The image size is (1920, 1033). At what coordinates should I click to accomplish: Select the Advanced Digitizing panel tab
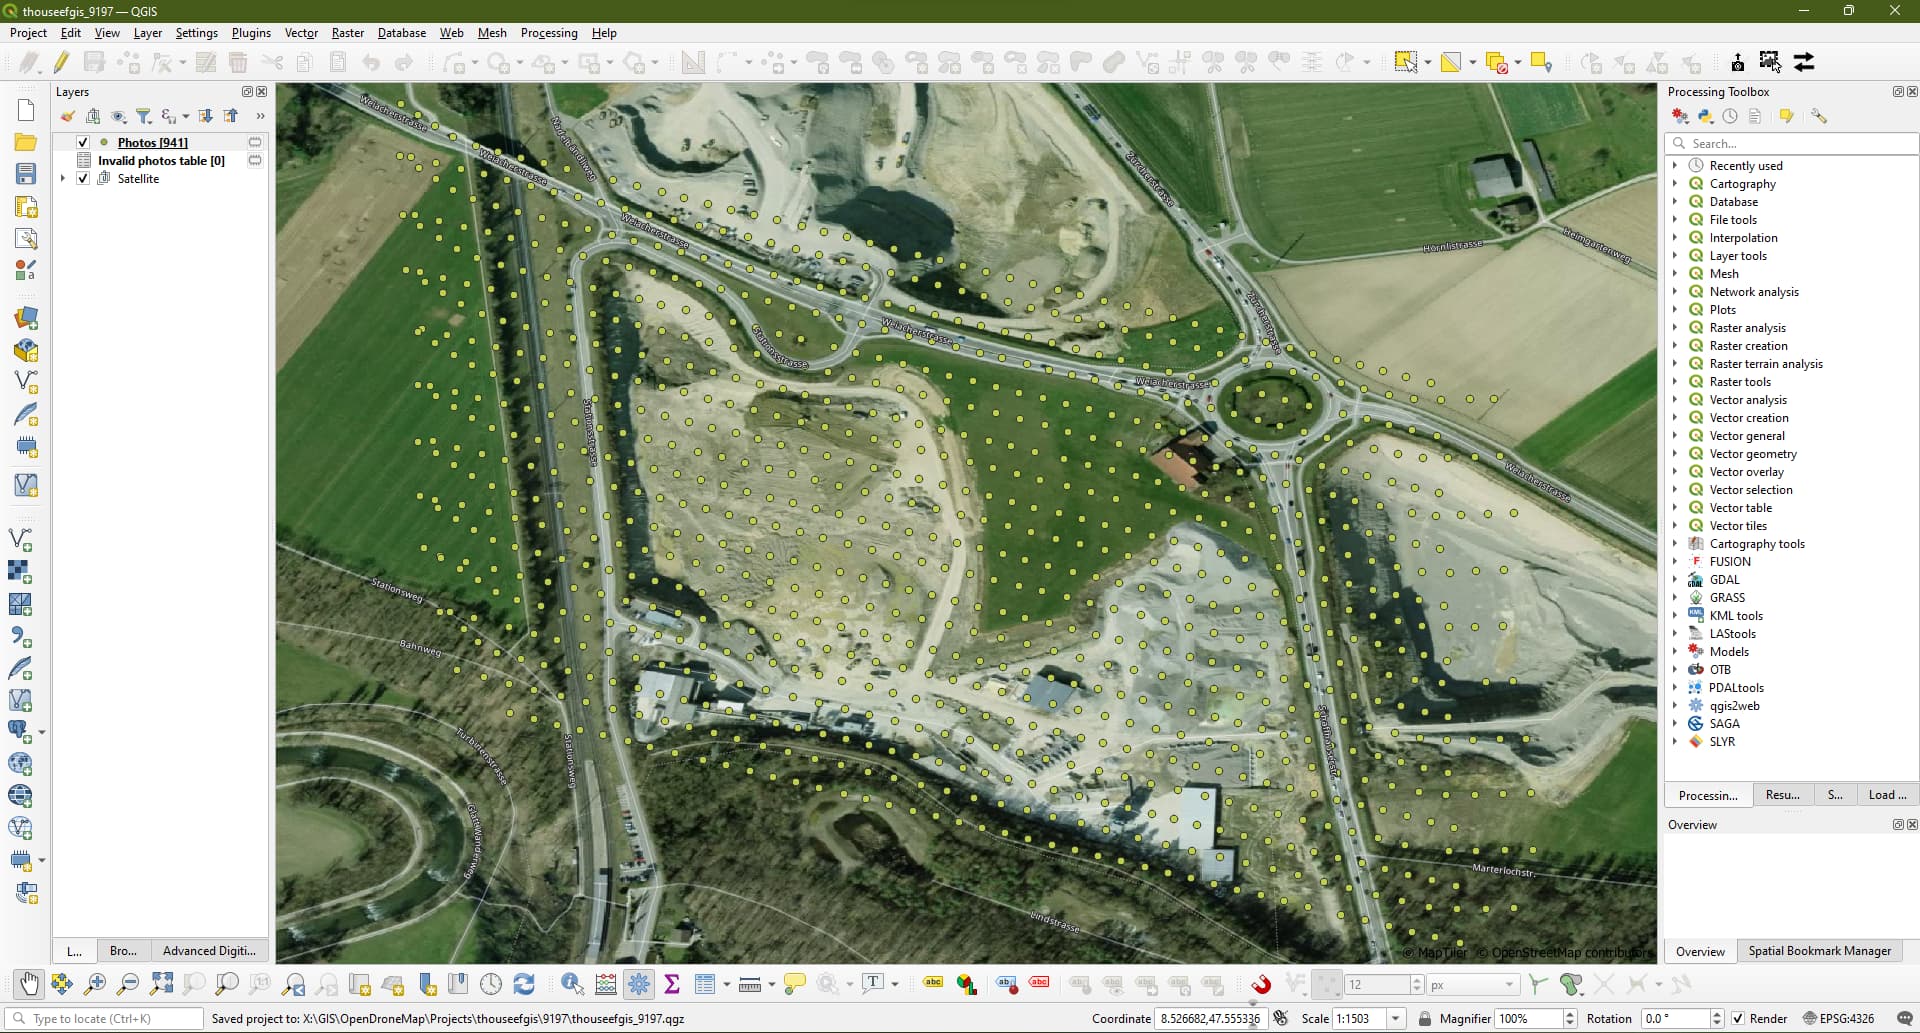[209, 951]
